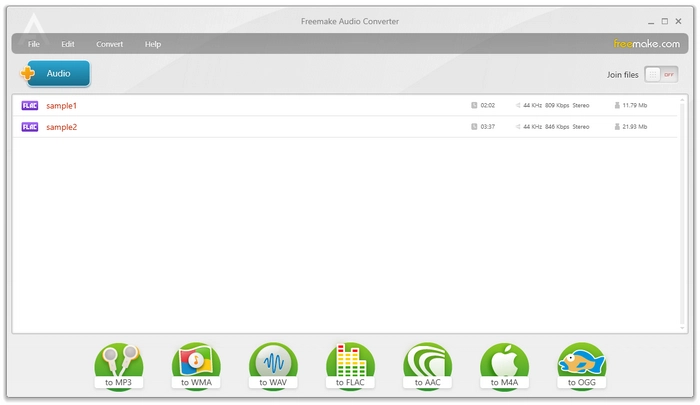Choose the to M4A apple icon
700x405 pixels.
pos(504,367)
